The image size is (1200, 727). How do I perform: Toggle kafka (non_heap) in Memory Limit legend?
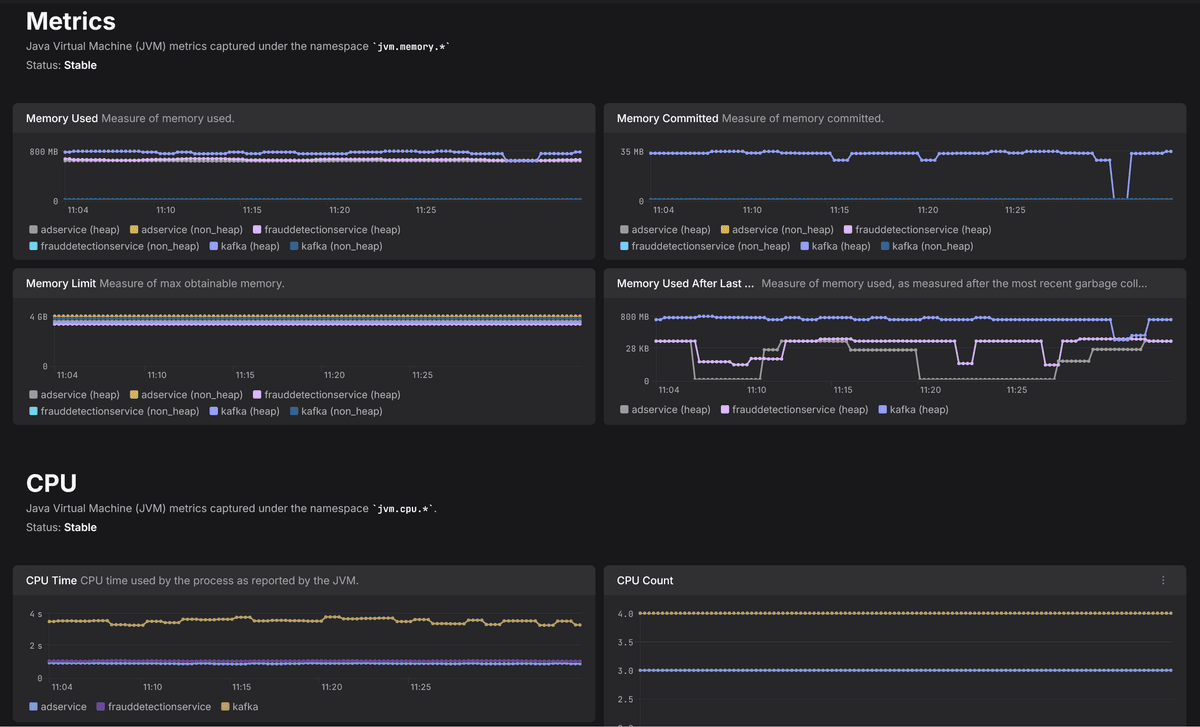[x=335, y=411]
